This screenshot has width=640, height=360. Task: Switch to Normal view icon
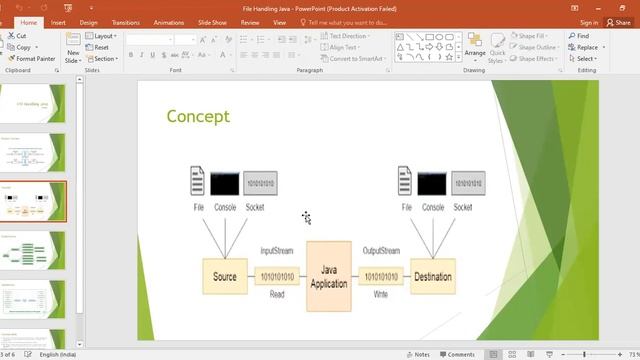tap(493, 354)
